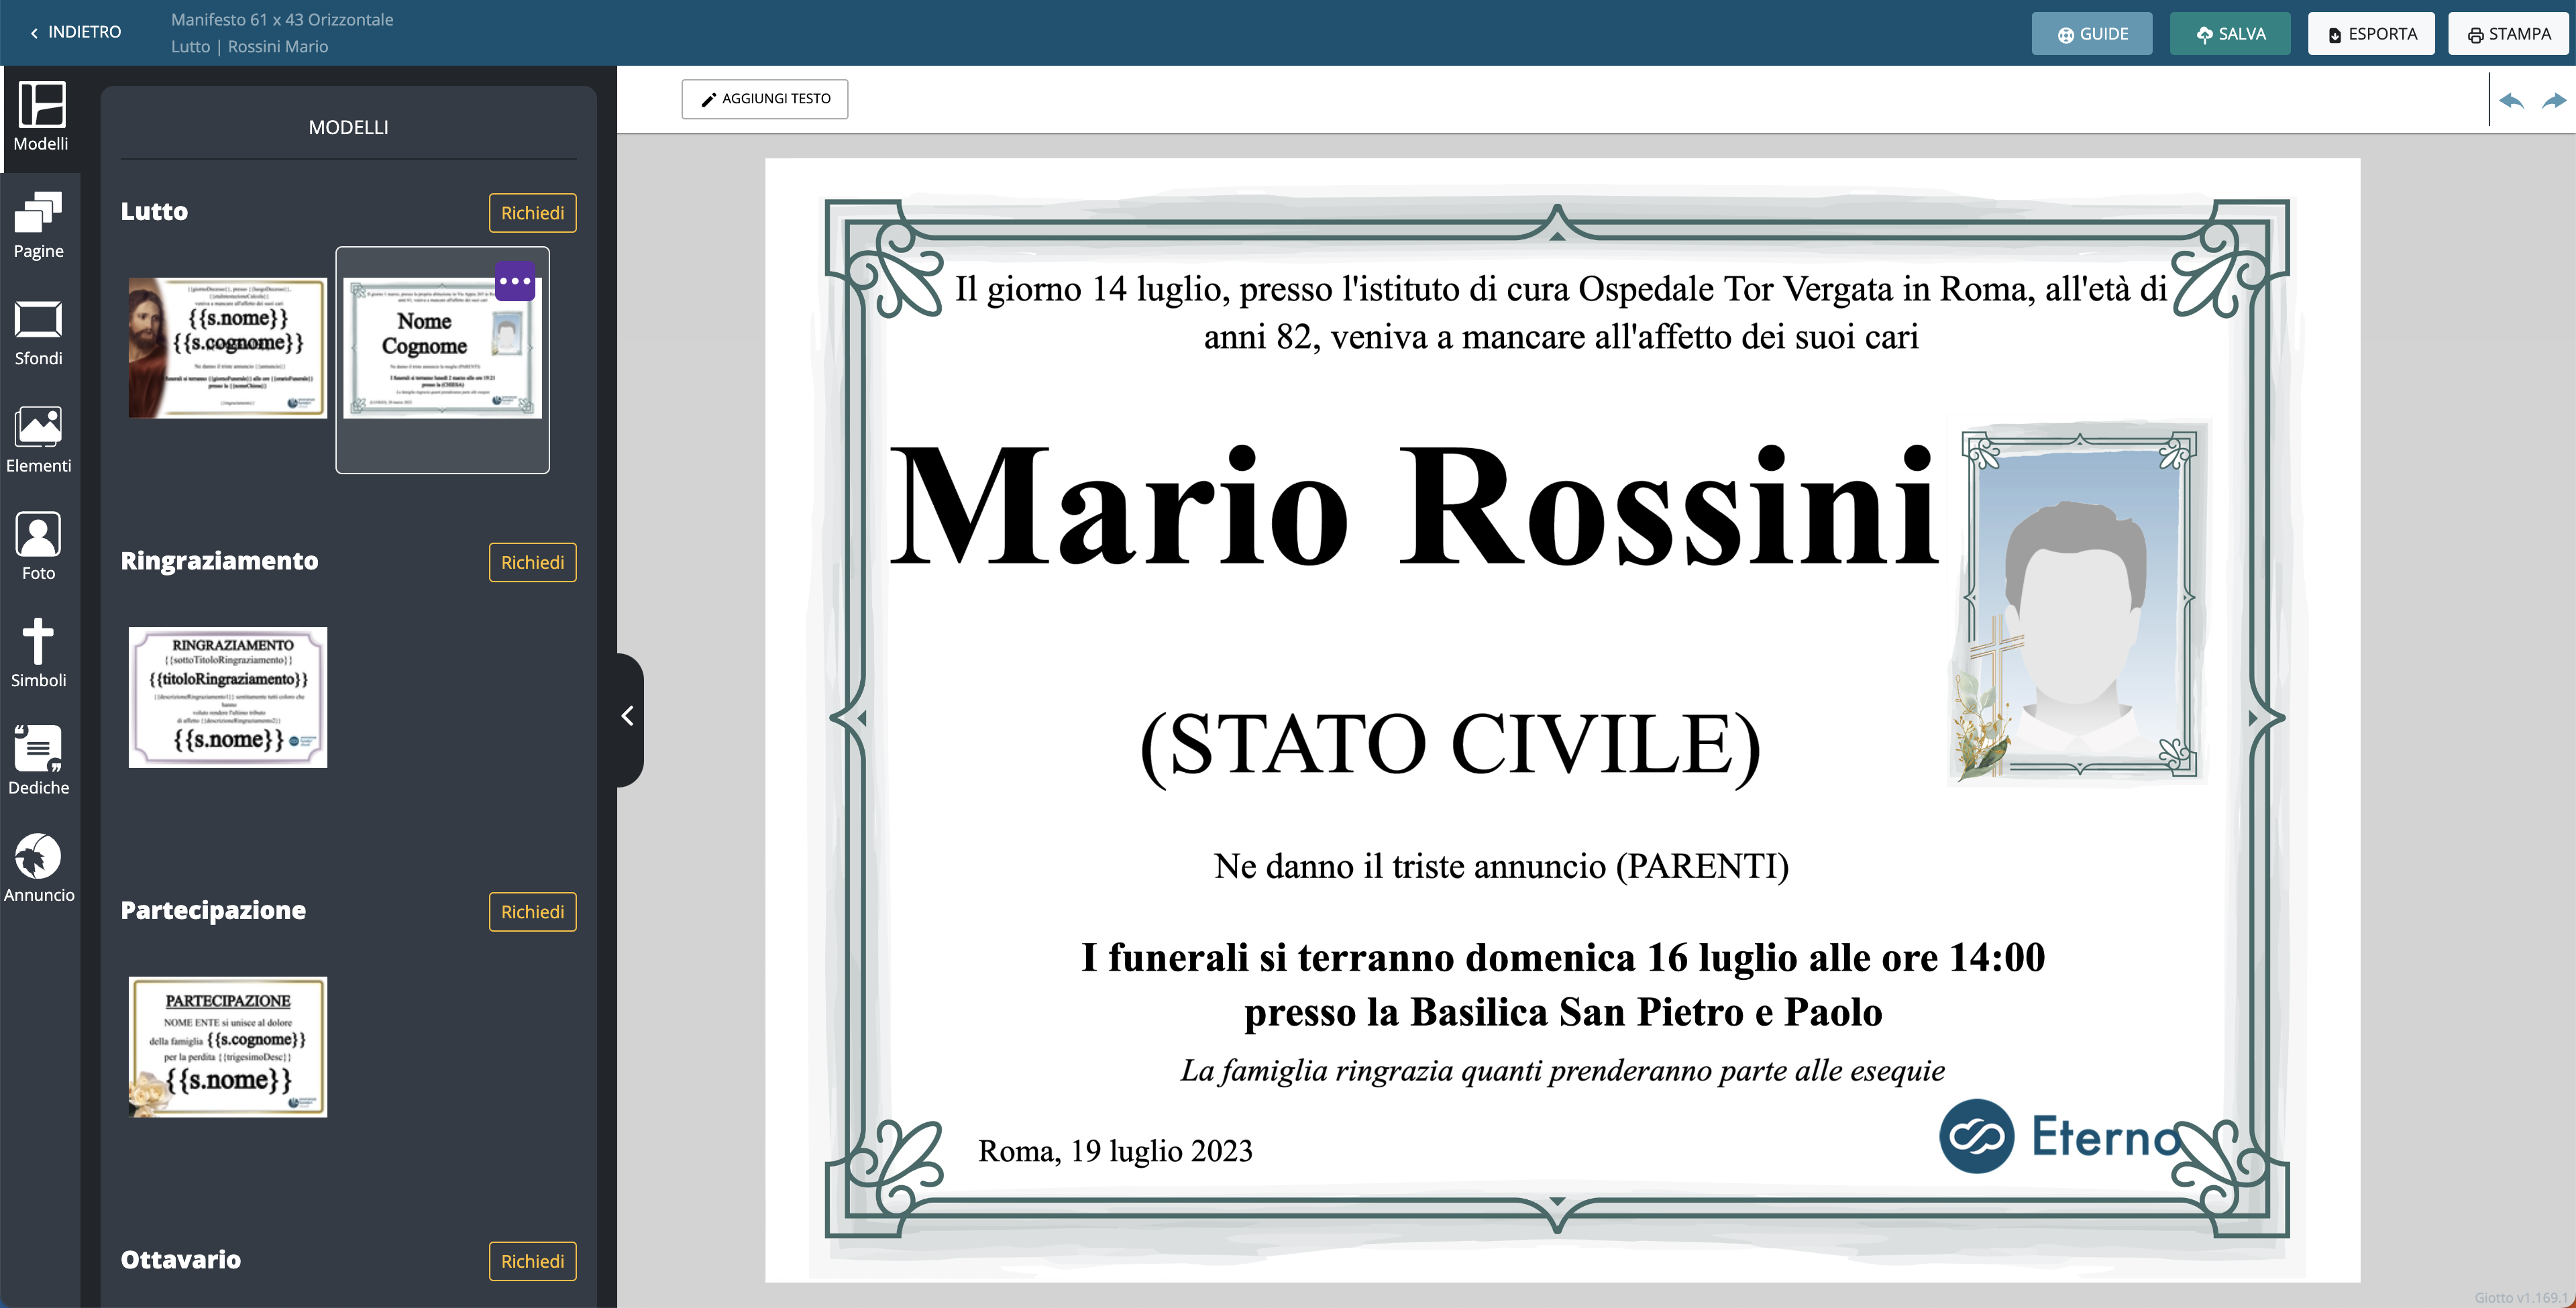Image resolution: width=2576 pixels, height=1308 pixels.
Task: Collapse the Modelli side panel with chevron
Action: pos(628,716)
